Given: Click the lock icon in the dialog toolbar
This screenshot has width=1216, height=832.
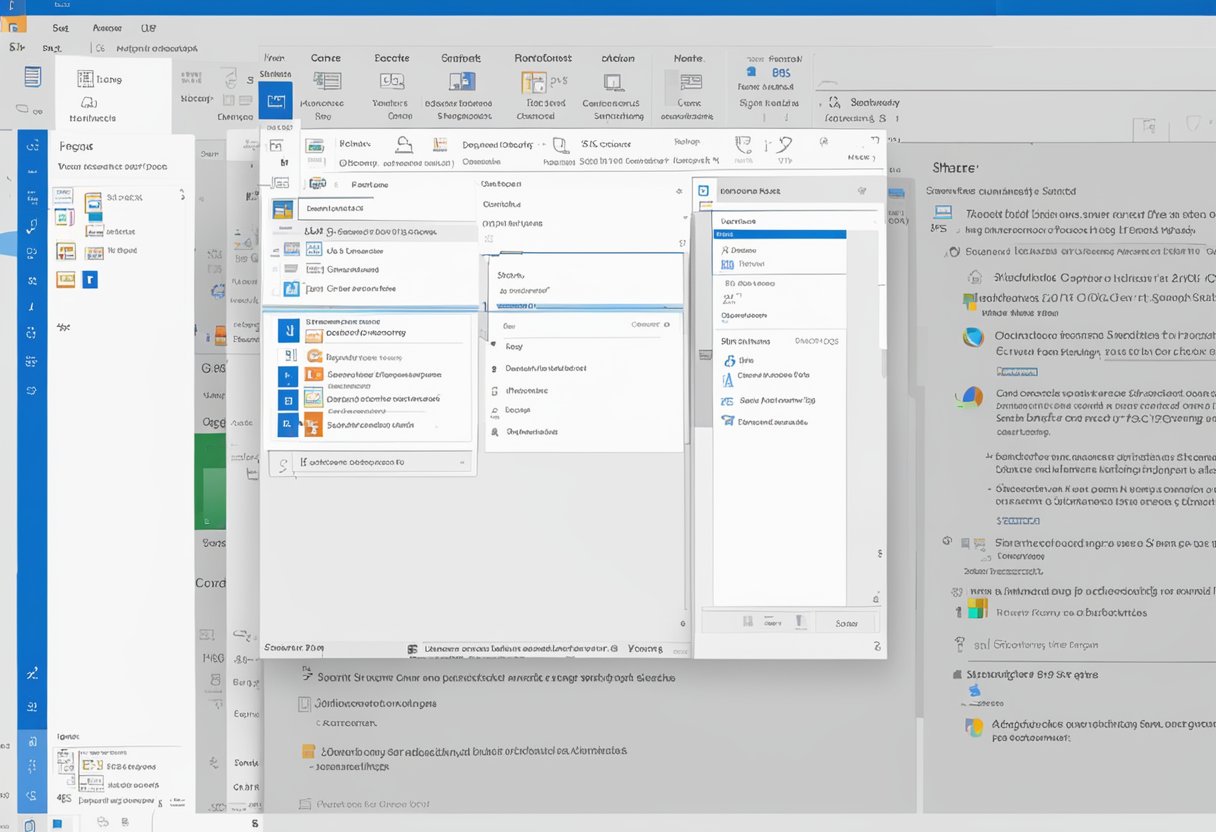Looking at the screenshot, I should tap(404, 144).
